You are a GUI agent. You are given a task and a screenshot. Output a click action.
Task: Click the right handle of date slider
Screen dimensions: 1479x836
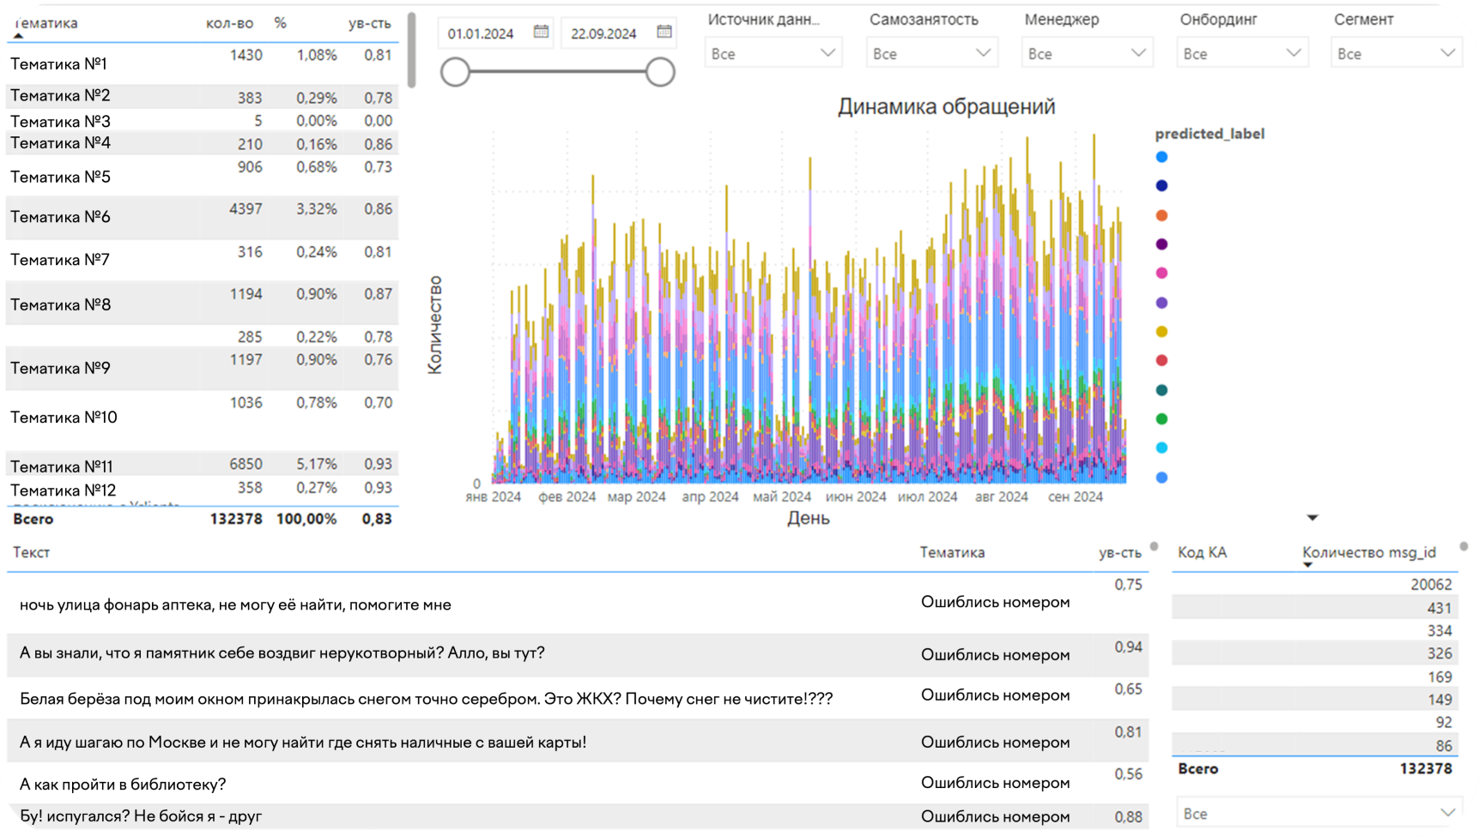pyautogui.click(x=660, y=71)
